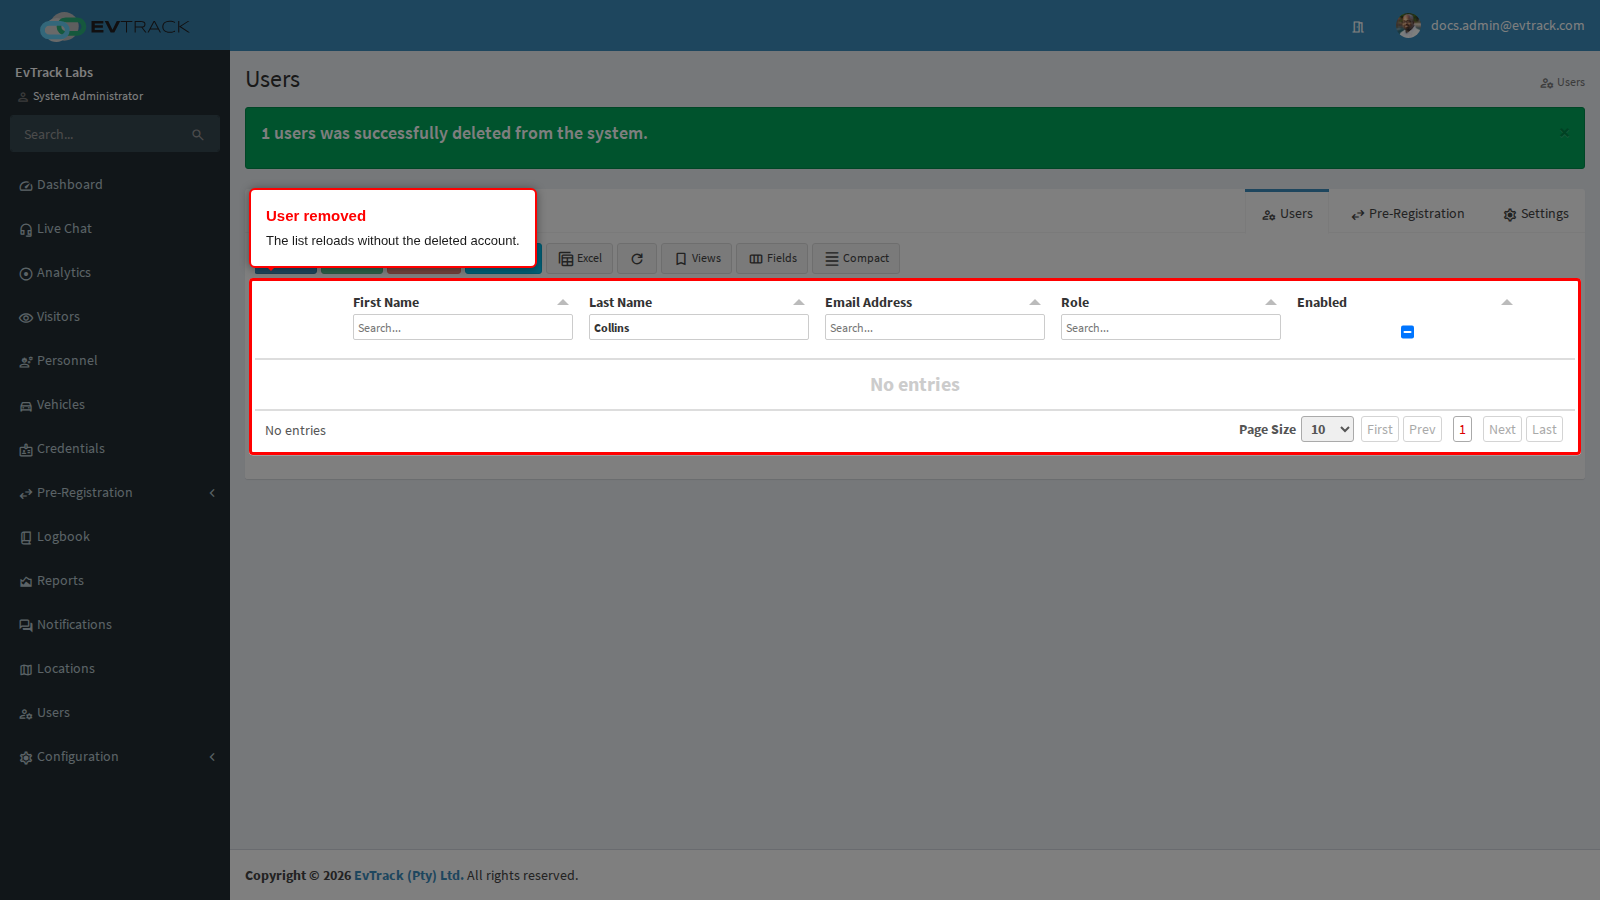The image size is (1600, 900).
Task: Open Users in the left sidebar
Action: (x=45, y=713)
